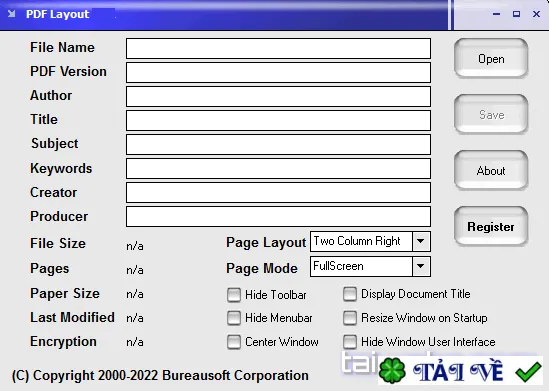549x391 pixels.
Task: Expand the Page Mode dropdown arrow
Action: (421, 266)
